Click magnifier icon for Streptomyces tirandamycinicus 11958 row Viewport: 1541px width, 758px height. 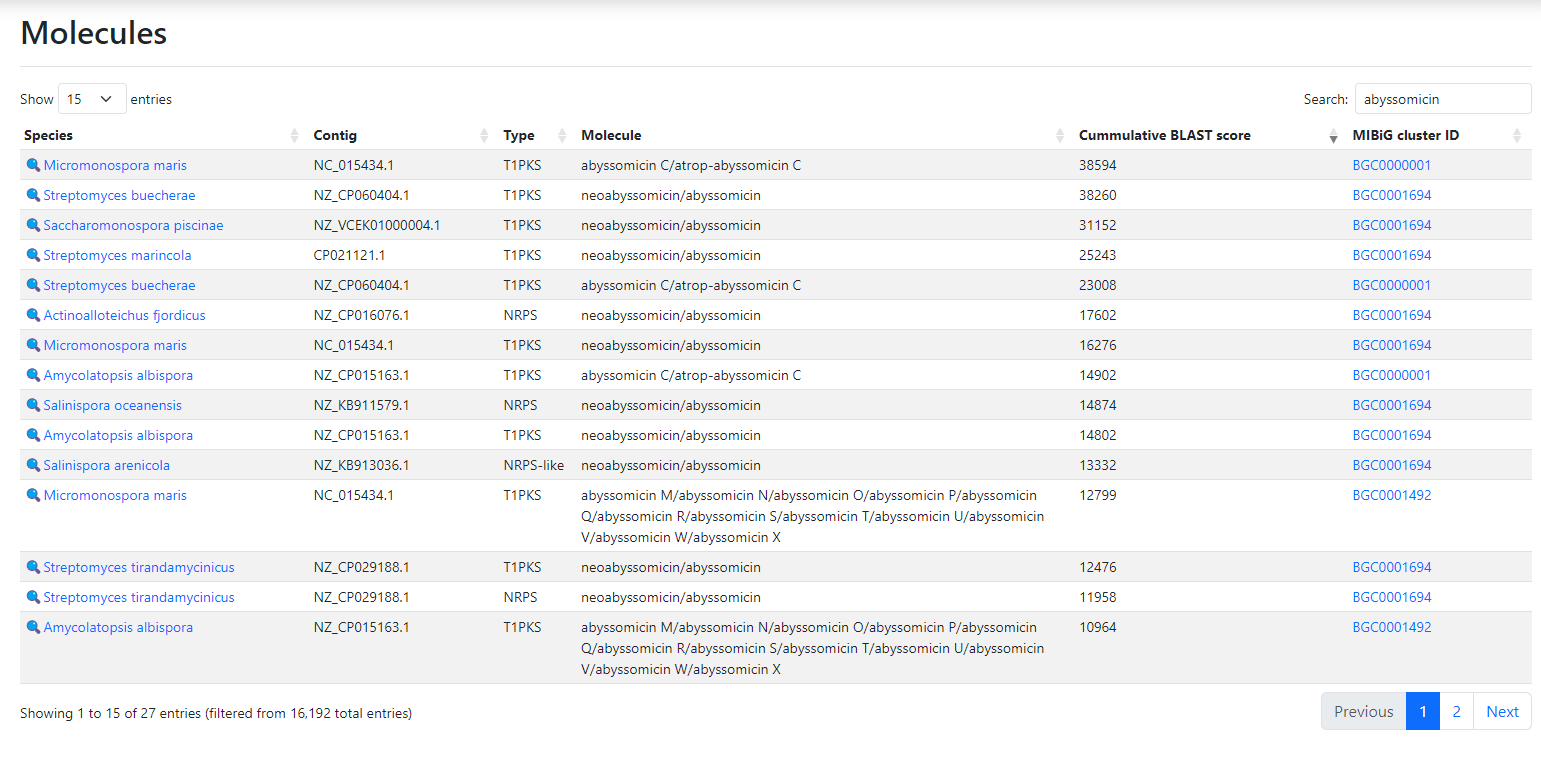[33, 597]
